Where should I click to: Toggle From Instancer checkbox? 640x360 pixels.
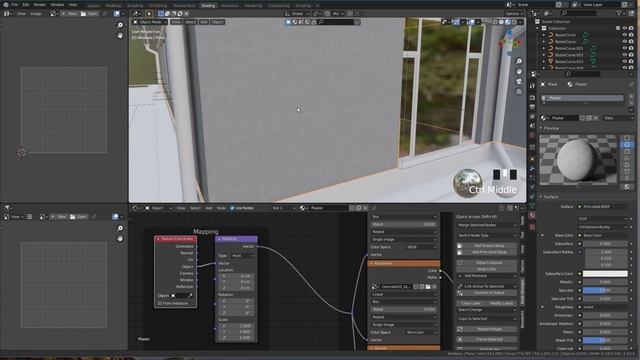tap(160, 303)
